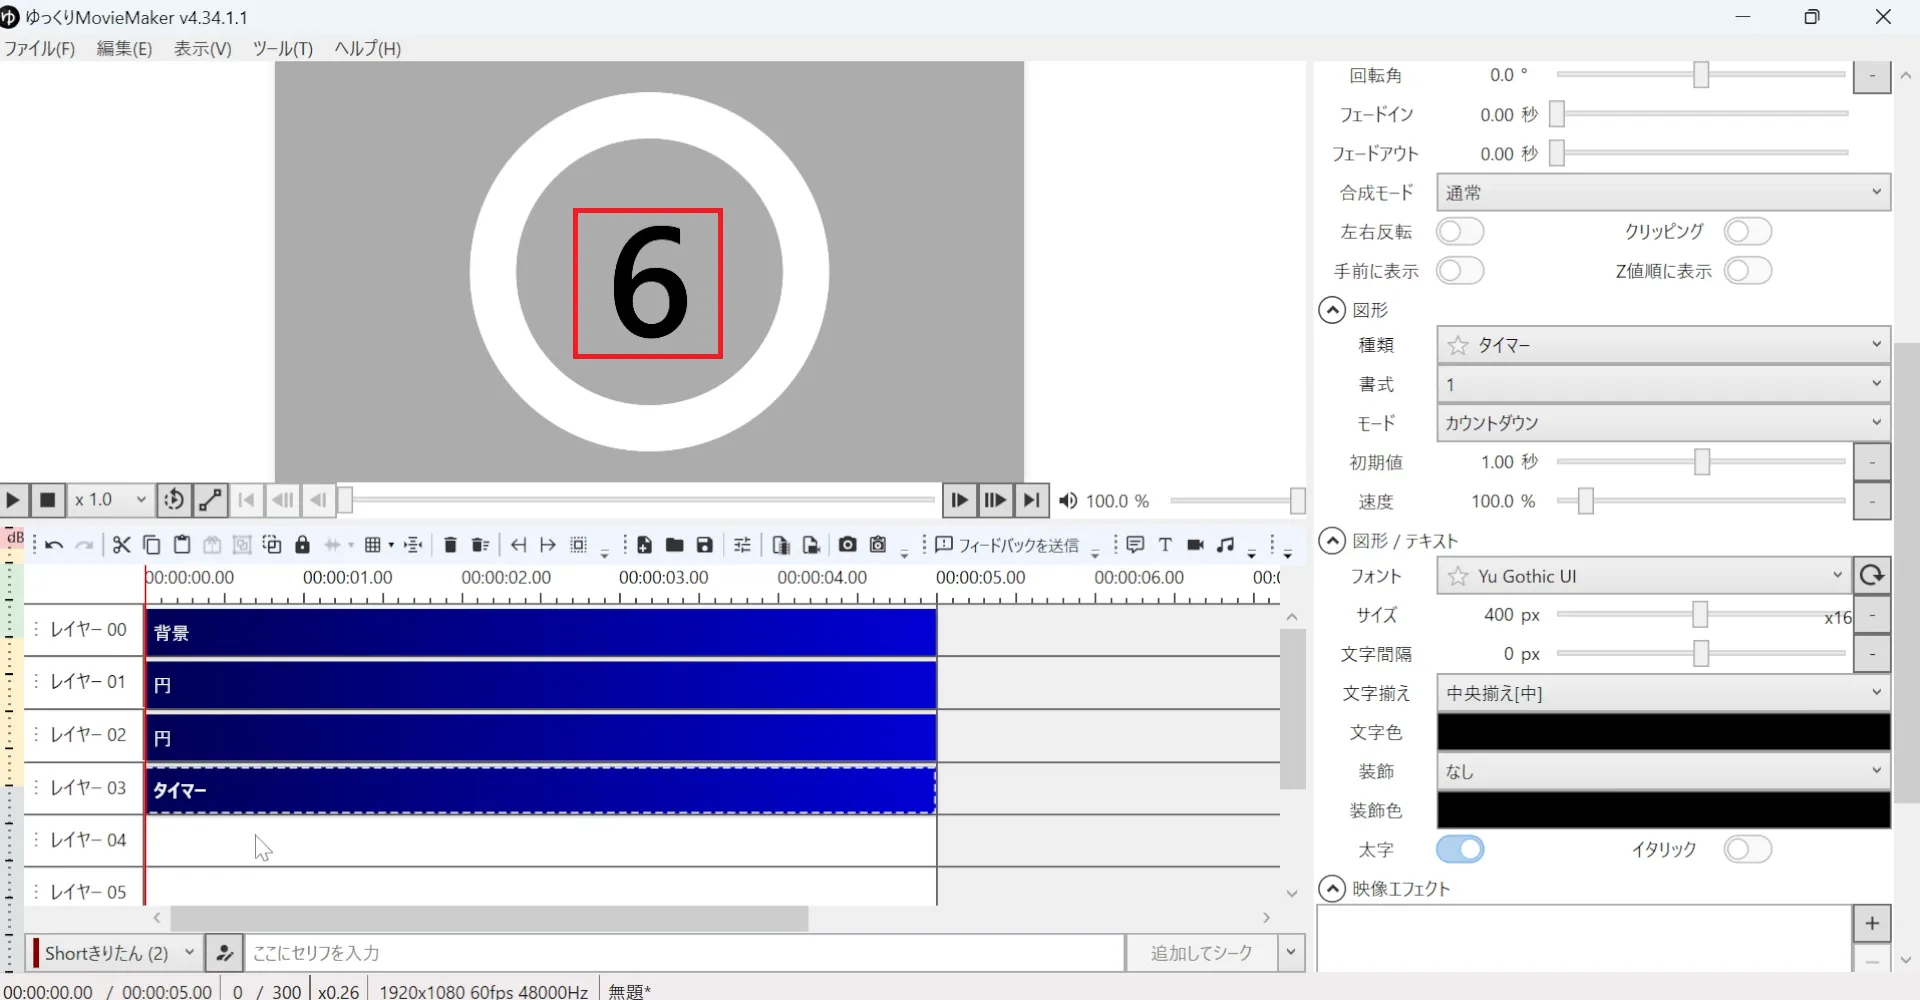This screenshot has width=1920, height=1000.
Task: Open the ヘルプ(H) menu
Action: click(367, 48)
